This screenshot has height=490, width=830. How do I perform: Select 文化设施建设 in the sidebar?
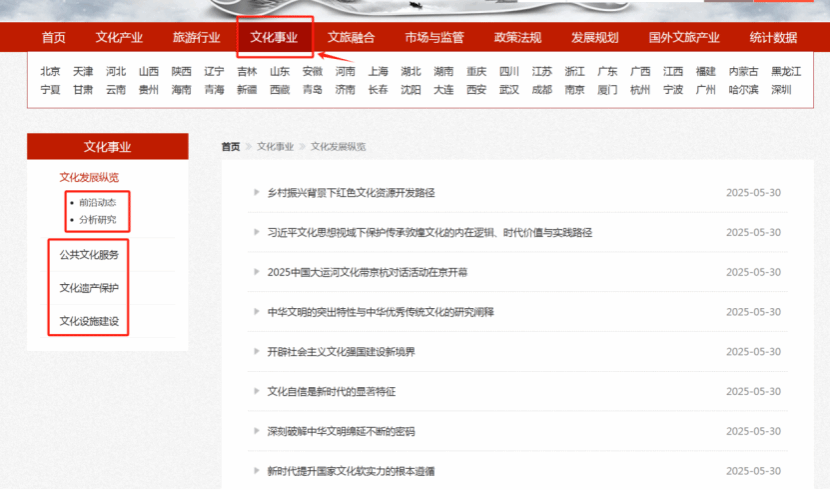pos(89,321)
